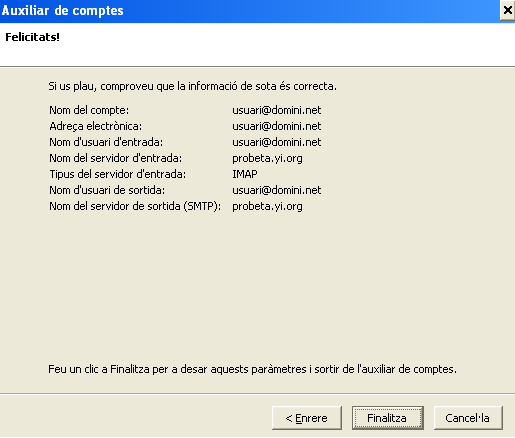Click incoming server value probeta.yi.org
The image size is (515, 438).
point(267,159)
